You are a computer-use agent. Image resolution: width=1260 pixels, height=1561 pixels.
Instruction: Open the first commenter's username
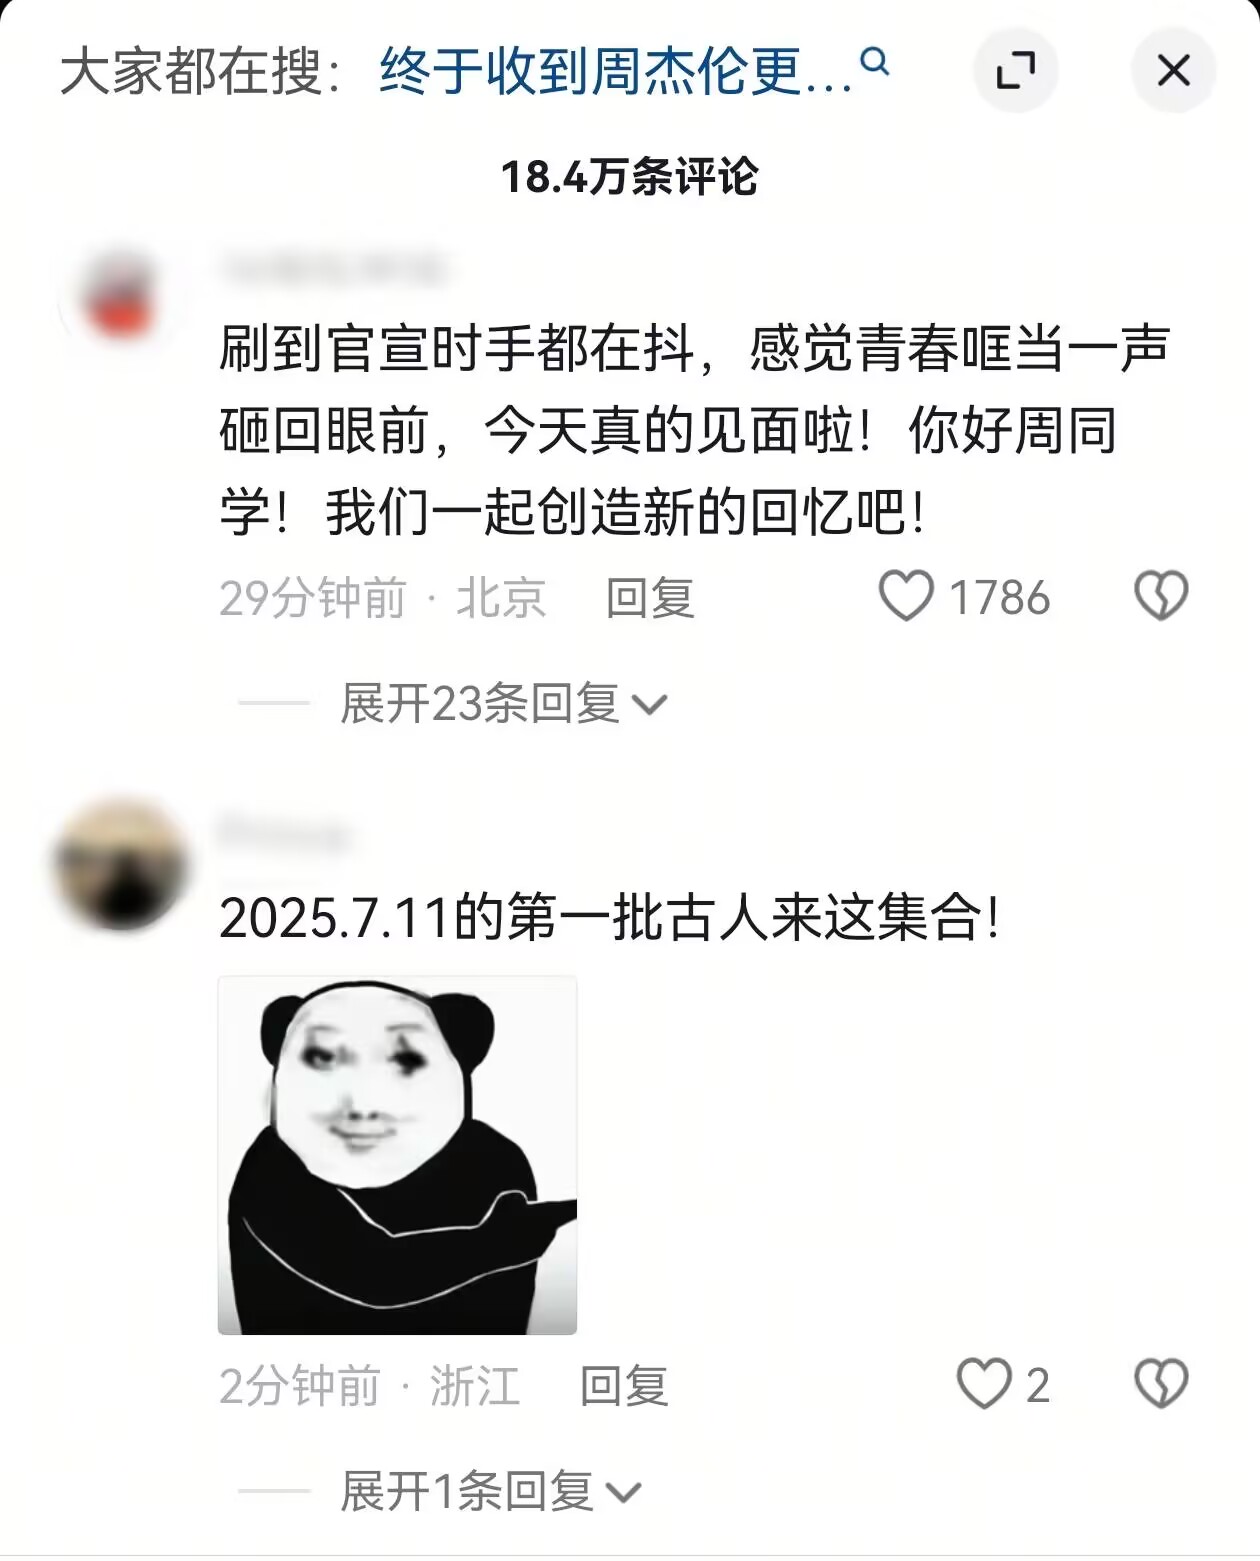click(x=333, y=268)
